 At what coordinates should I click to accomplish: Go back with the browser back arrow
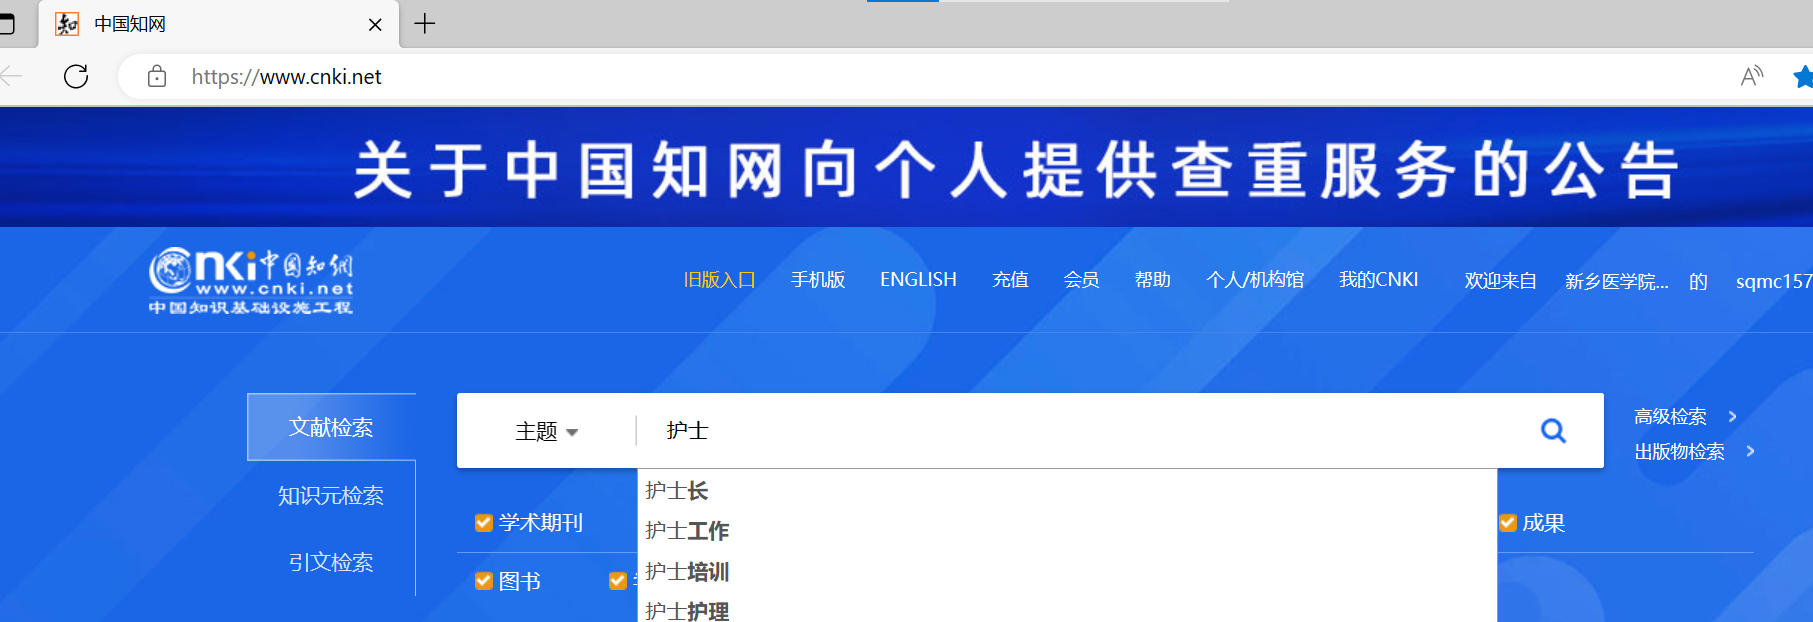point(11,76)
